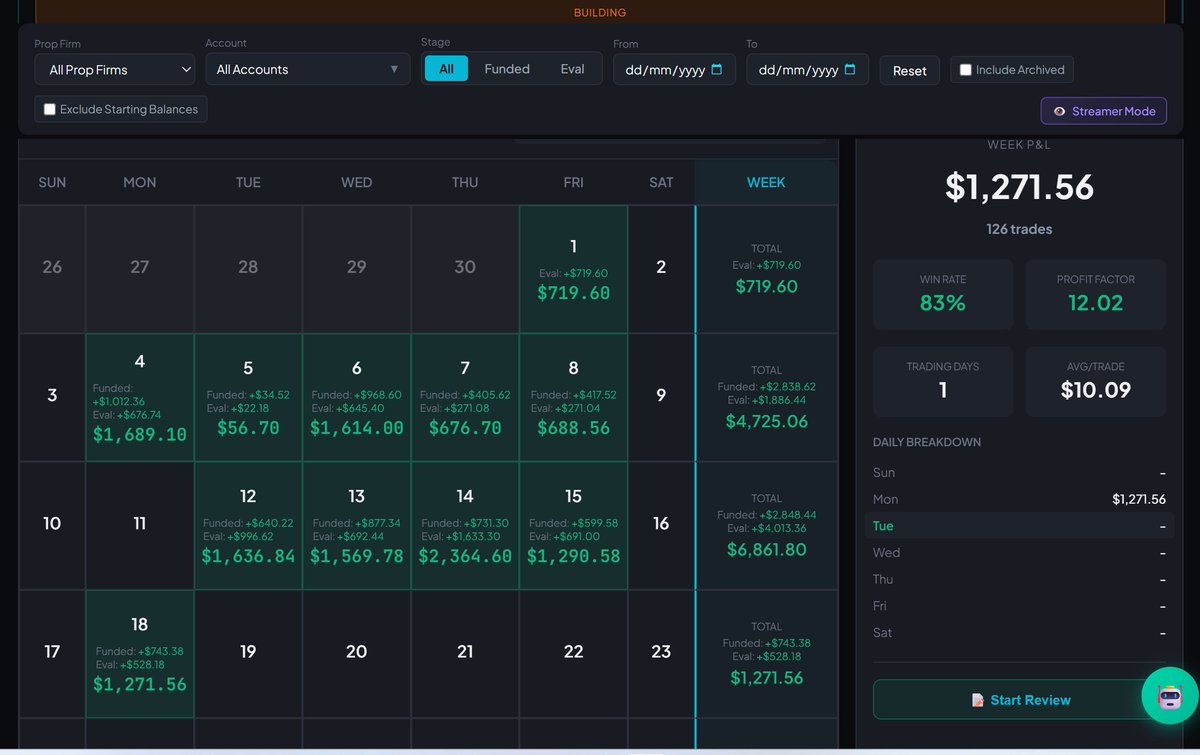Click the week total $6,861.80 cell
The height and width of the screenshot is (755, 1200).
767,525
